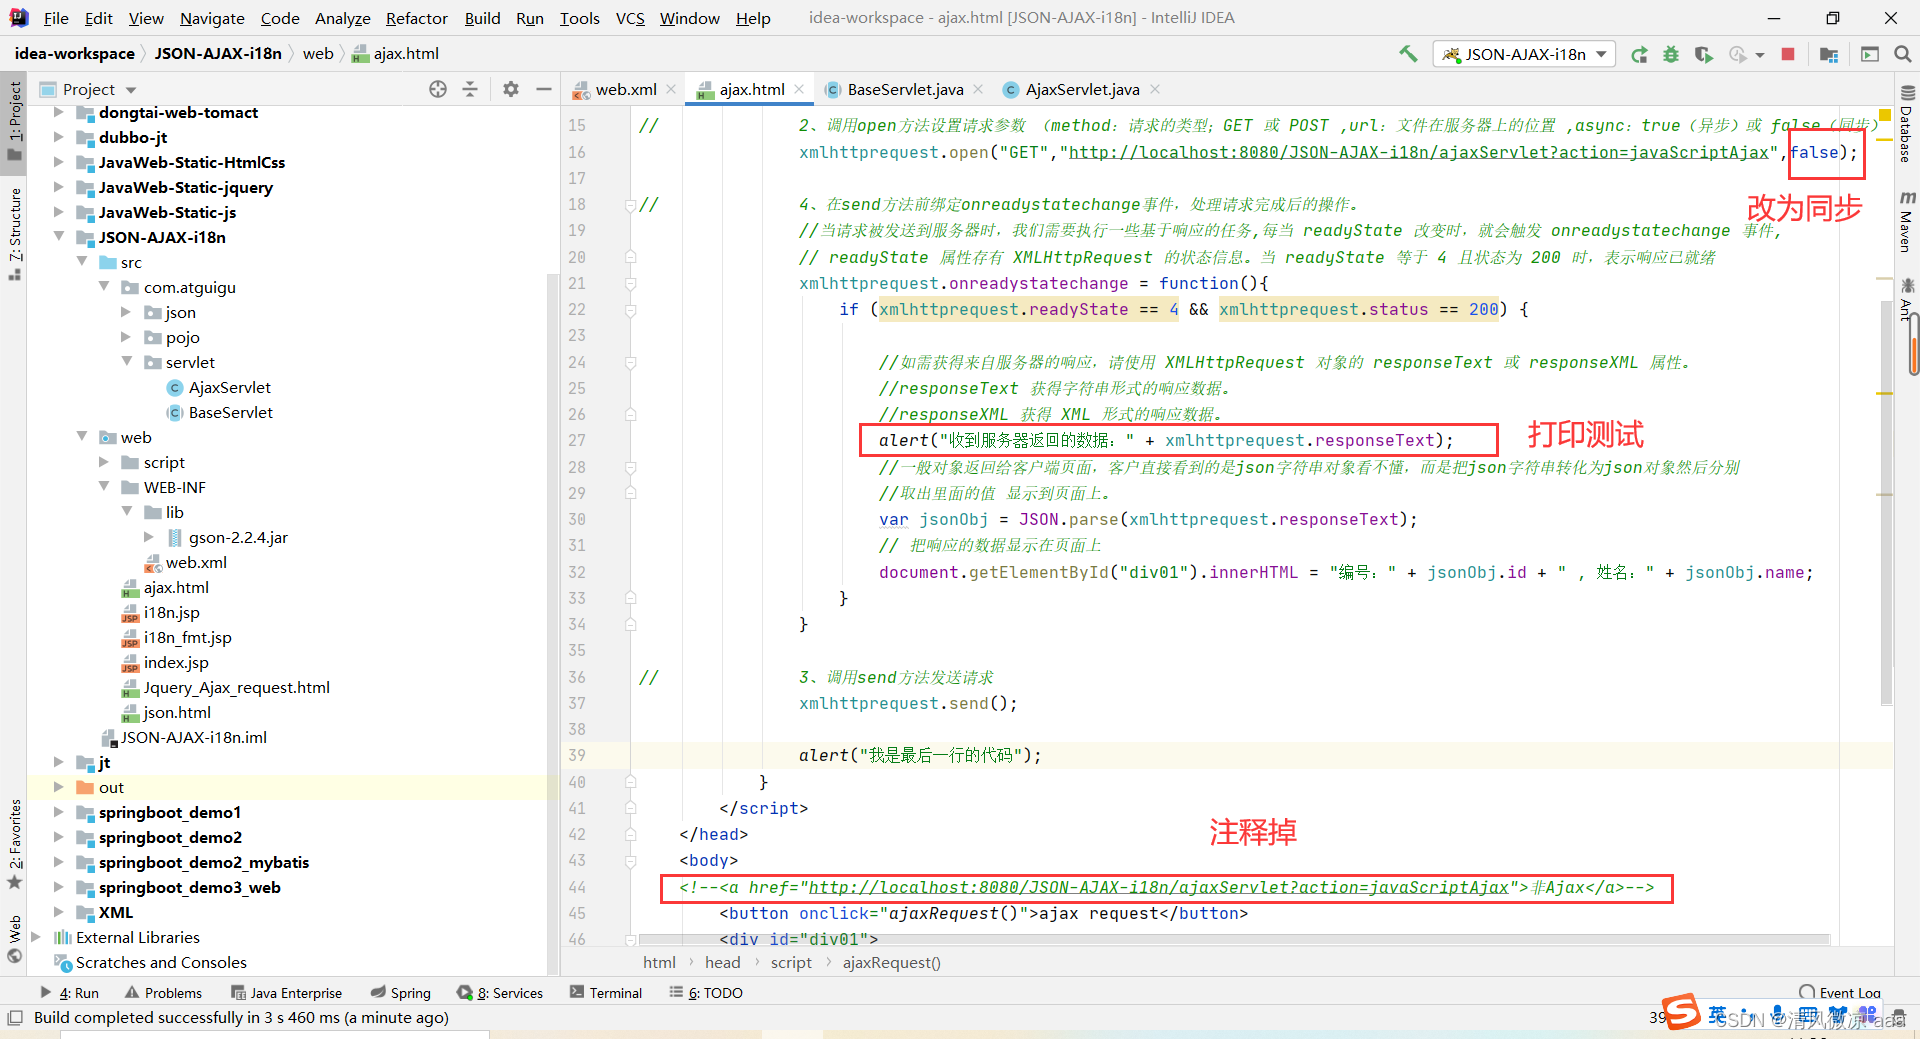Image resolution: width=1920 pixels, height=1039 pixels.
Task: Switch to the web.xml tab
Action: [625, 89]
